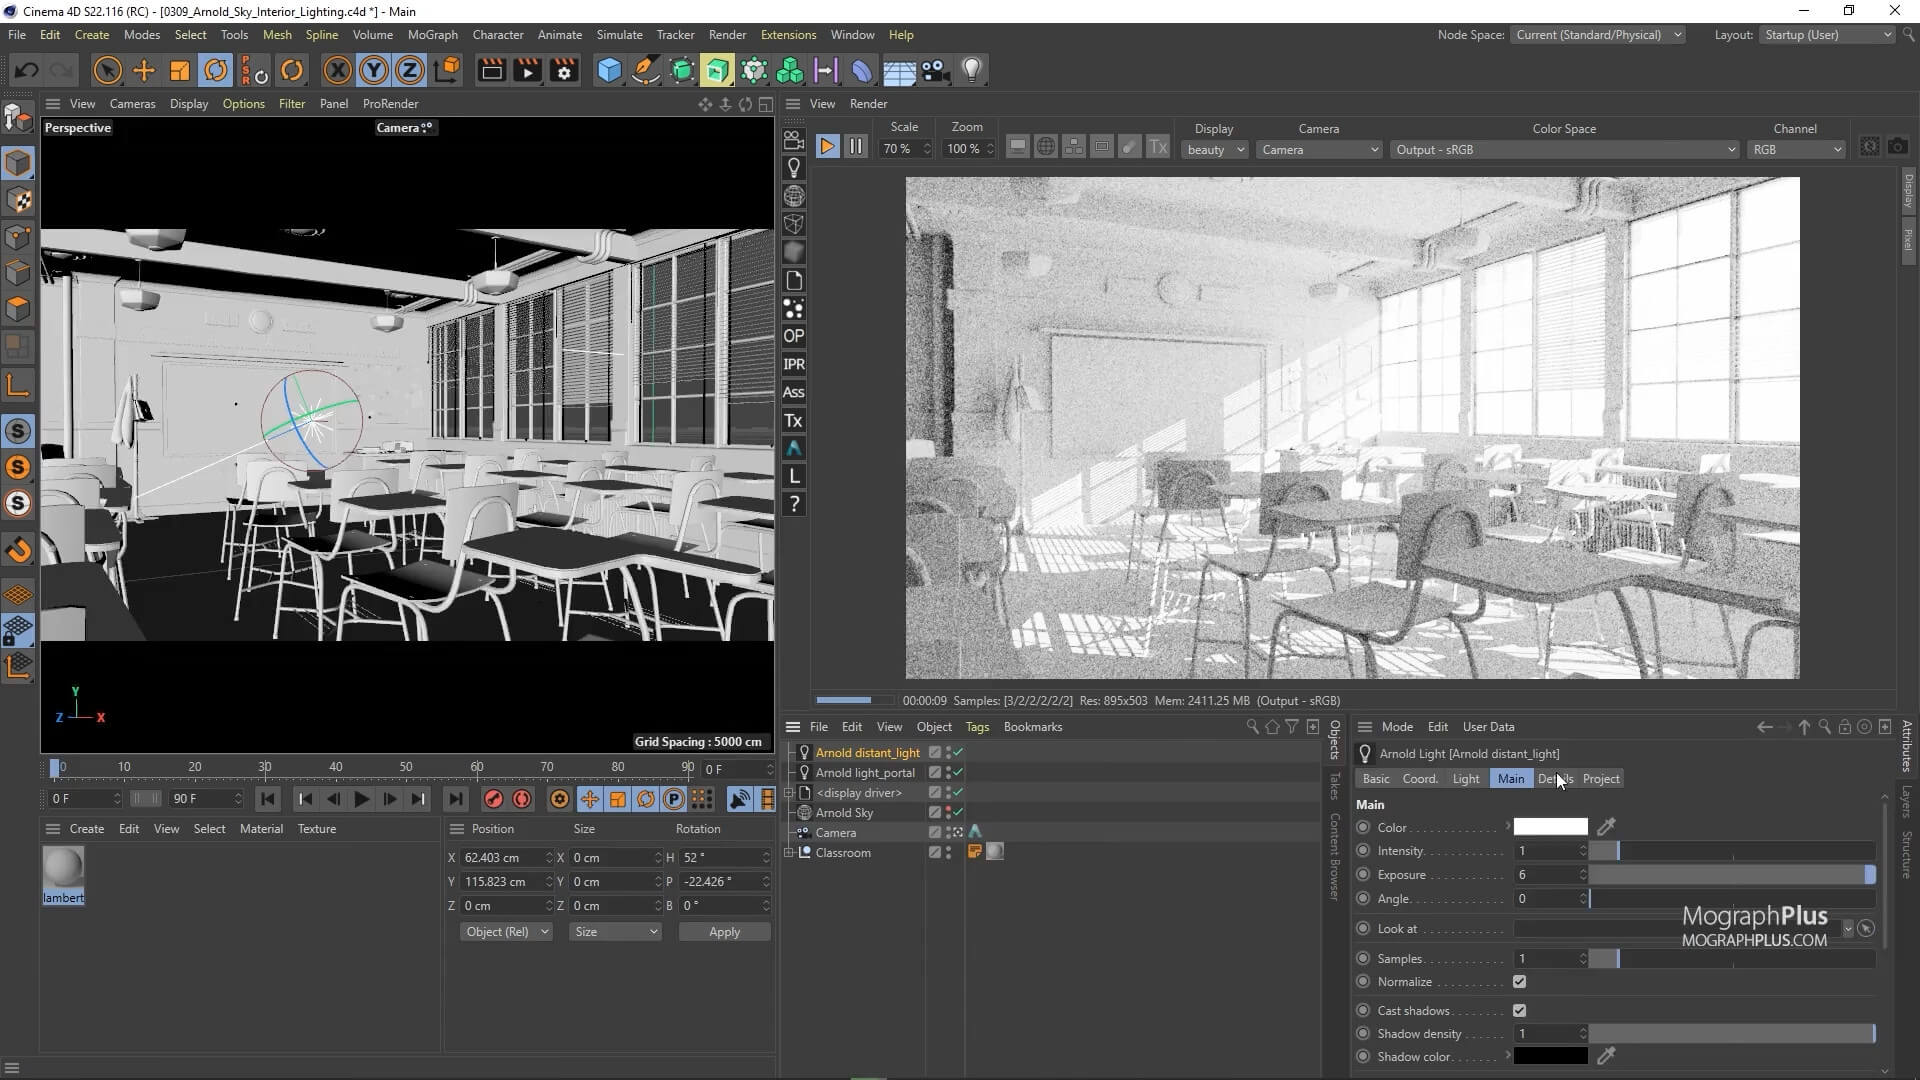
Task: Start the IPR render from the side panel
Action: [793, 364]
